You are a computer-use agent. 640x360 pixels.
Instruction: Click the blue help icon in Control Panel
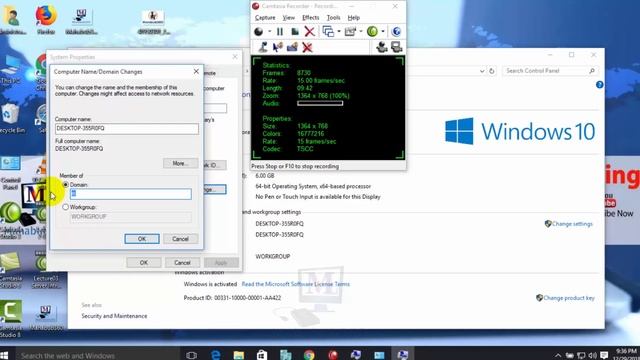pyautogui.click(x=600, y=85)
